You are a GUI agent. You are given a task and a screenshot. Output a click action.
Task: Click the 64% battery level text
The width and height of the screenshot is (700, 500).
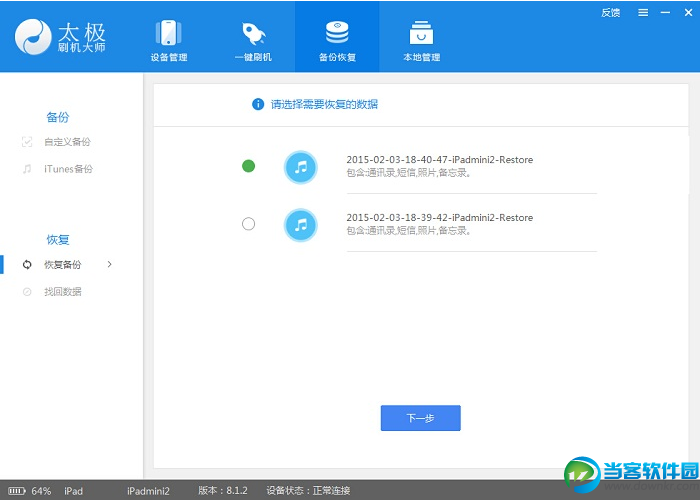[x=41, y=491]
